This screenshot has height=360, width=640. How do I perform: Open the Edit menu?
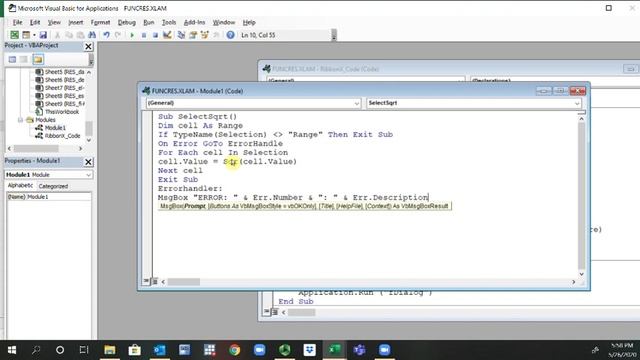[35, 22]
